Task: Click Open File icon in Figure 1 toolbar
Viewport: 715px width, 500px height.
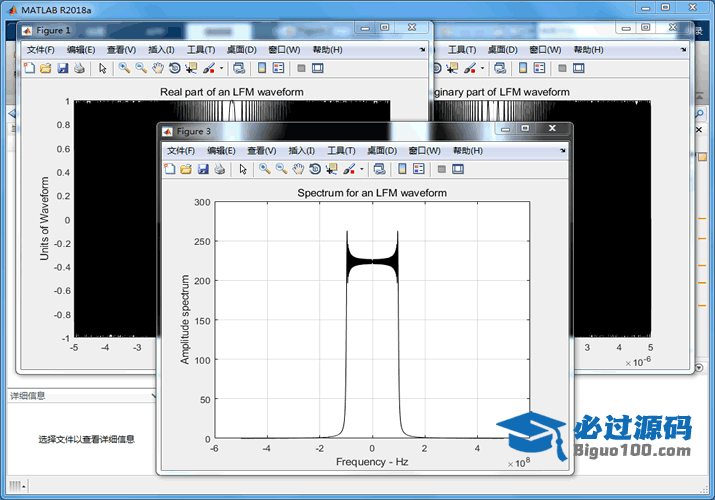Action: pos(45,68)
